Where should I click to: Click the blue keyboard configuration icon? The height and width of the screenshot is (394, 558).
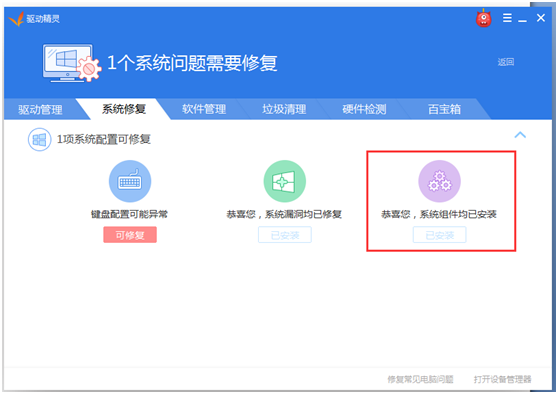(x=130, y=181)
